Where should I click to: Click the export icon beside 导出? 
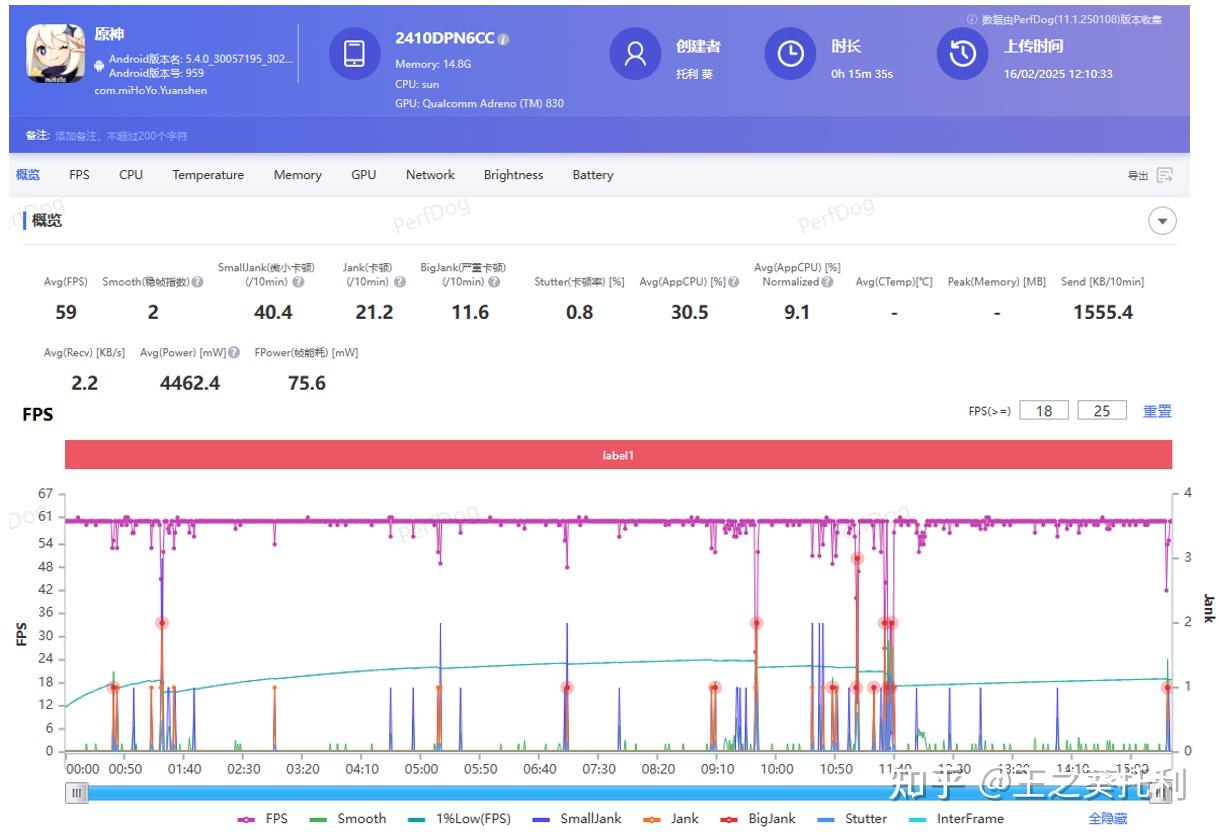1164,175
